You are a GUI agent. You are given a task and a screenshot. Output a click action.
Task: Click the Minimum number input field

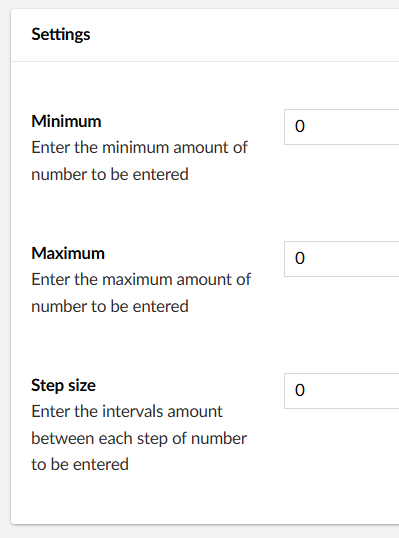point(342,127)
